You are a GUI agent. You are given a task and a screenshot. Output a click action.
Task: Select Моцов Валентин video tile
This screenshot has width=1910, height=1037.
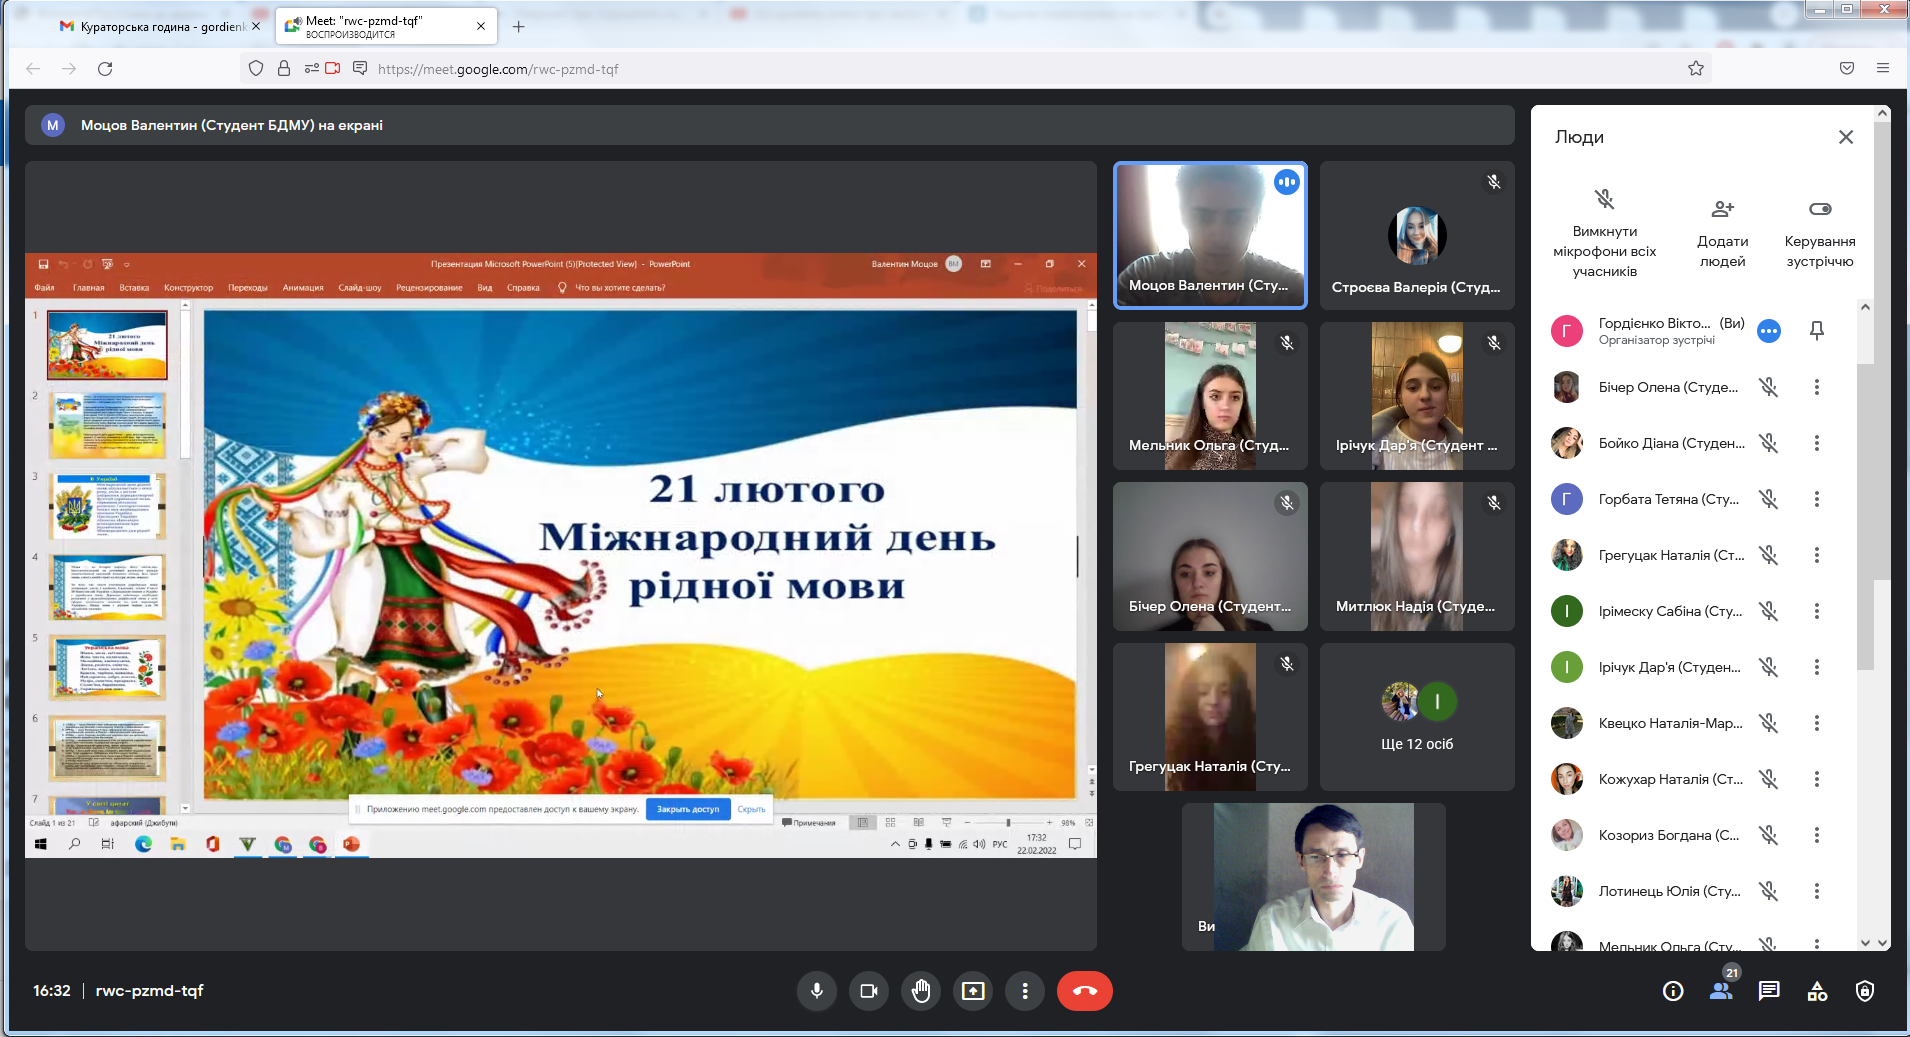tap(1210, 235)
